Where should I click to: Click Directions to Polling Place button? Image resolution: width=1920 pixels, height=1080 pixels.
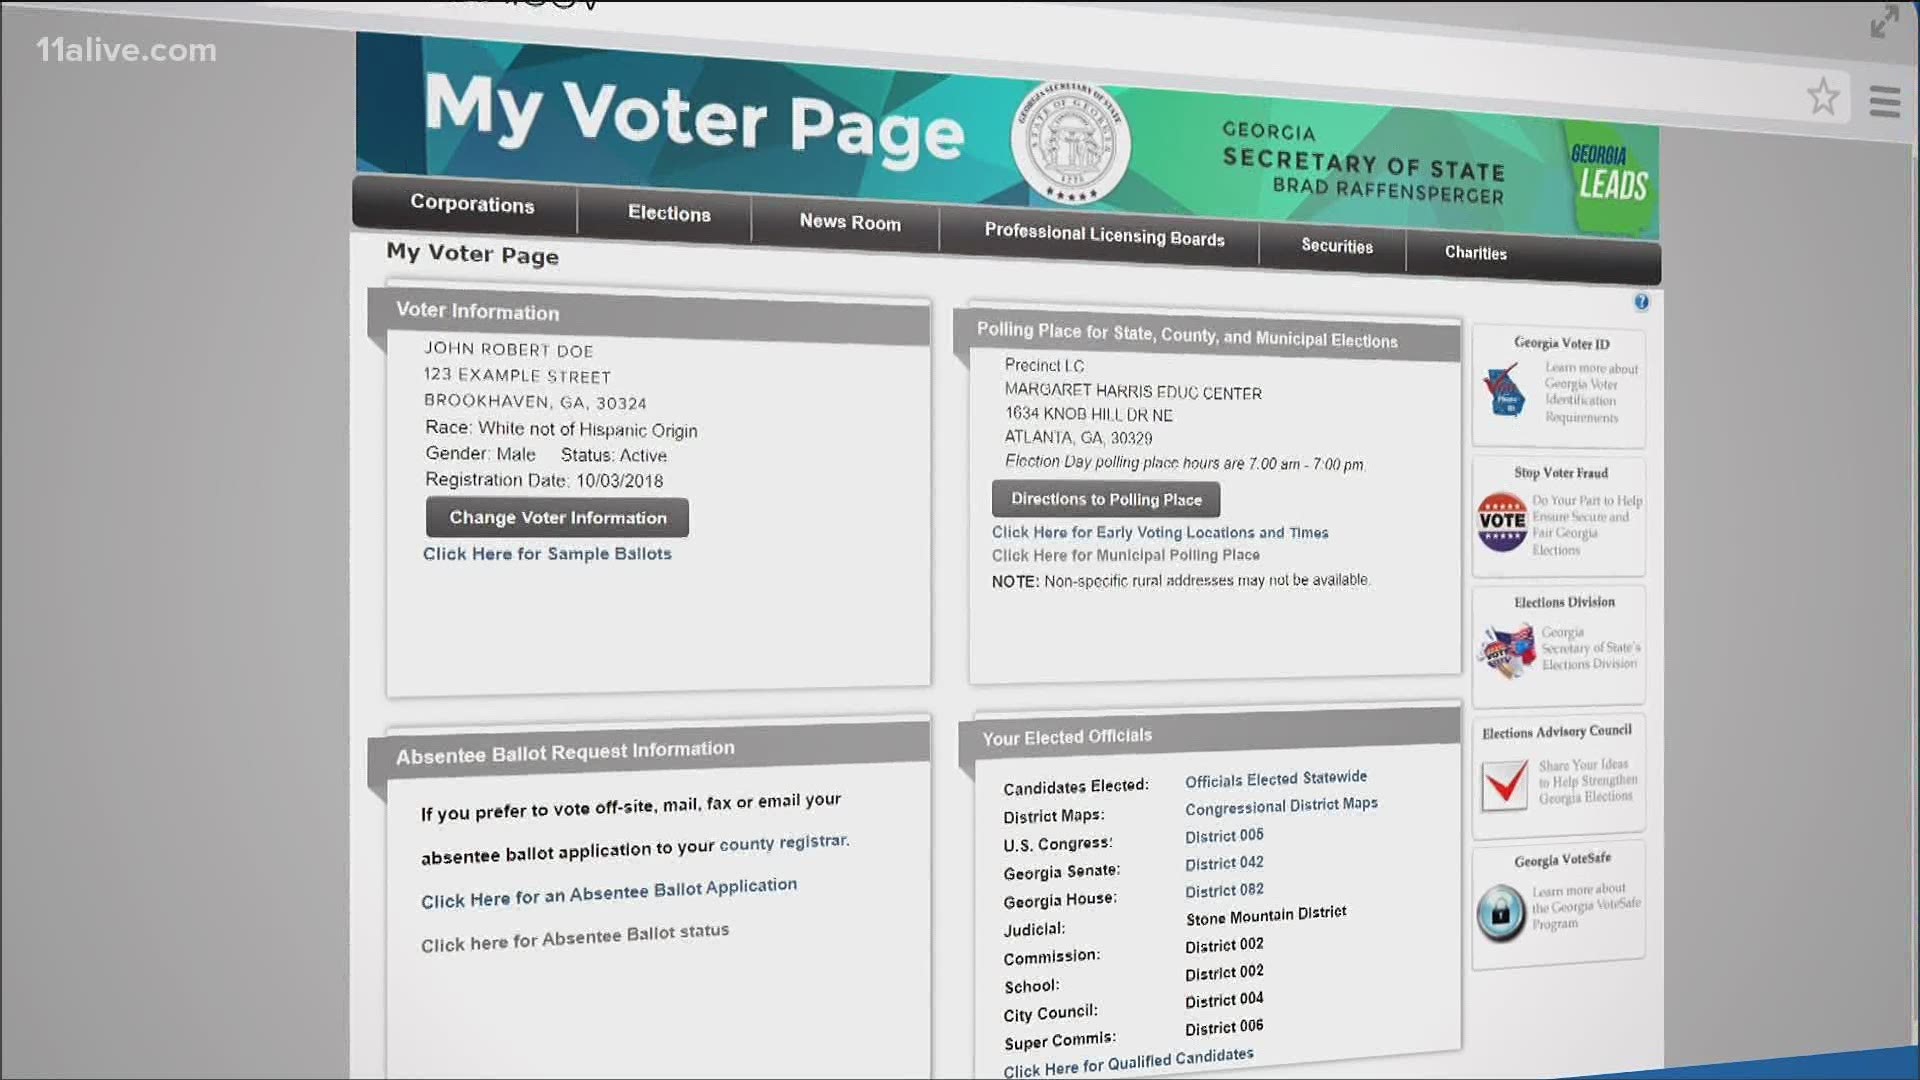pyautogui.click(x=1104, y=498)
